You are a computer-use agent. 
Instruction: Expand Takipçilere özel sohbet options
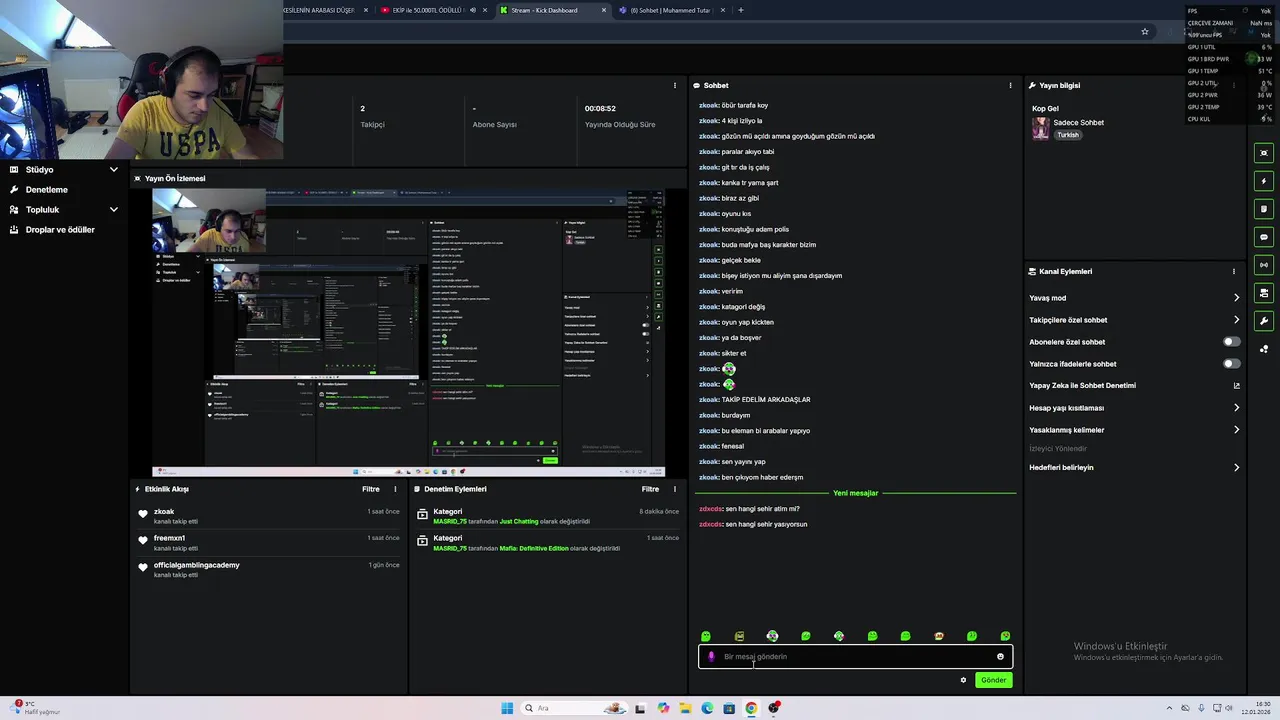pyautogui.click(x=1236, y=320)
